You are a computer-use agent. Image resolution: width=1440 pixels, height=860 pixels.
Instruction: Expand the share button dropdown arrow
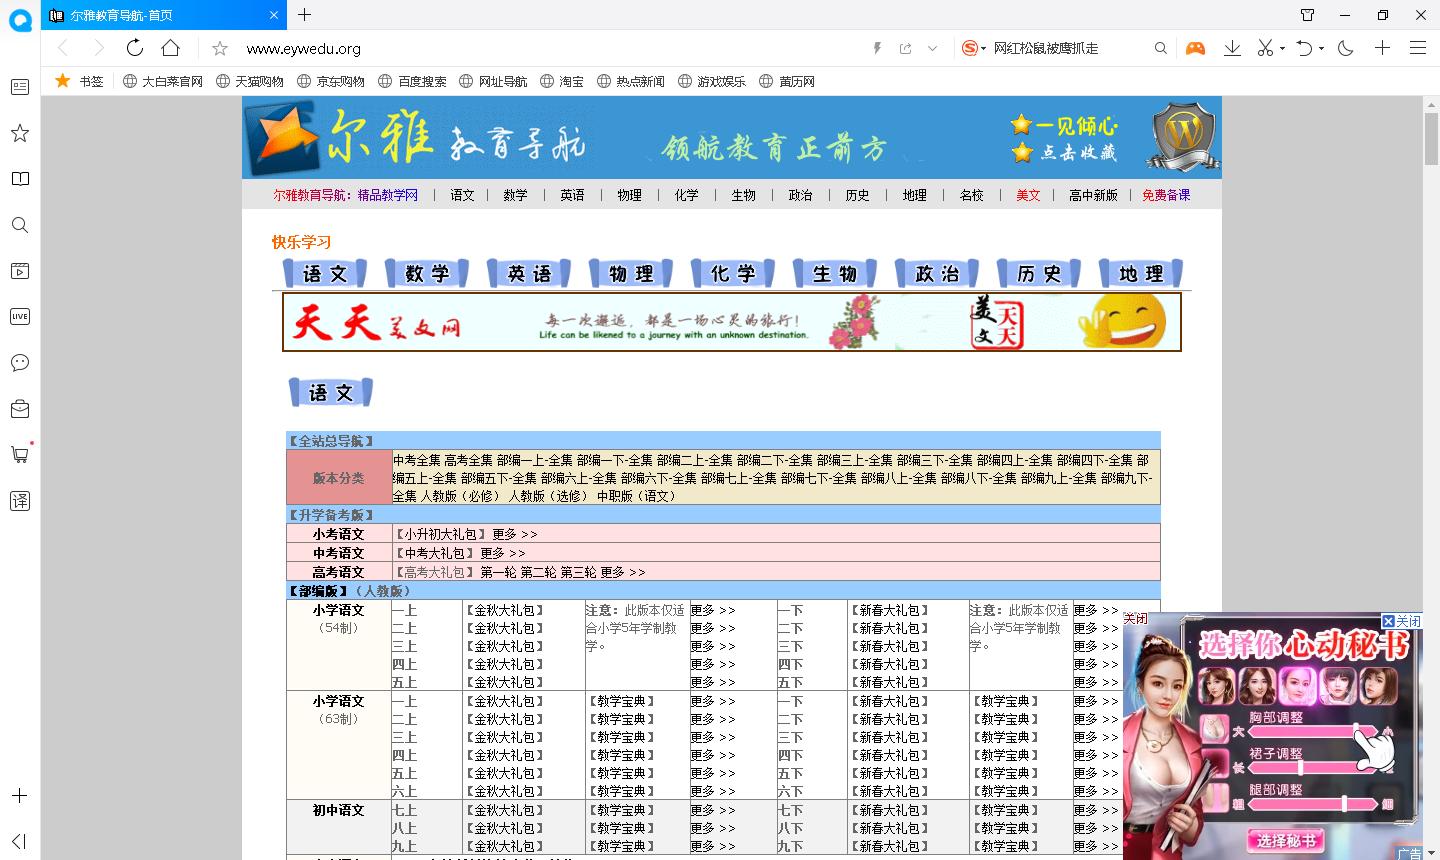933,47
